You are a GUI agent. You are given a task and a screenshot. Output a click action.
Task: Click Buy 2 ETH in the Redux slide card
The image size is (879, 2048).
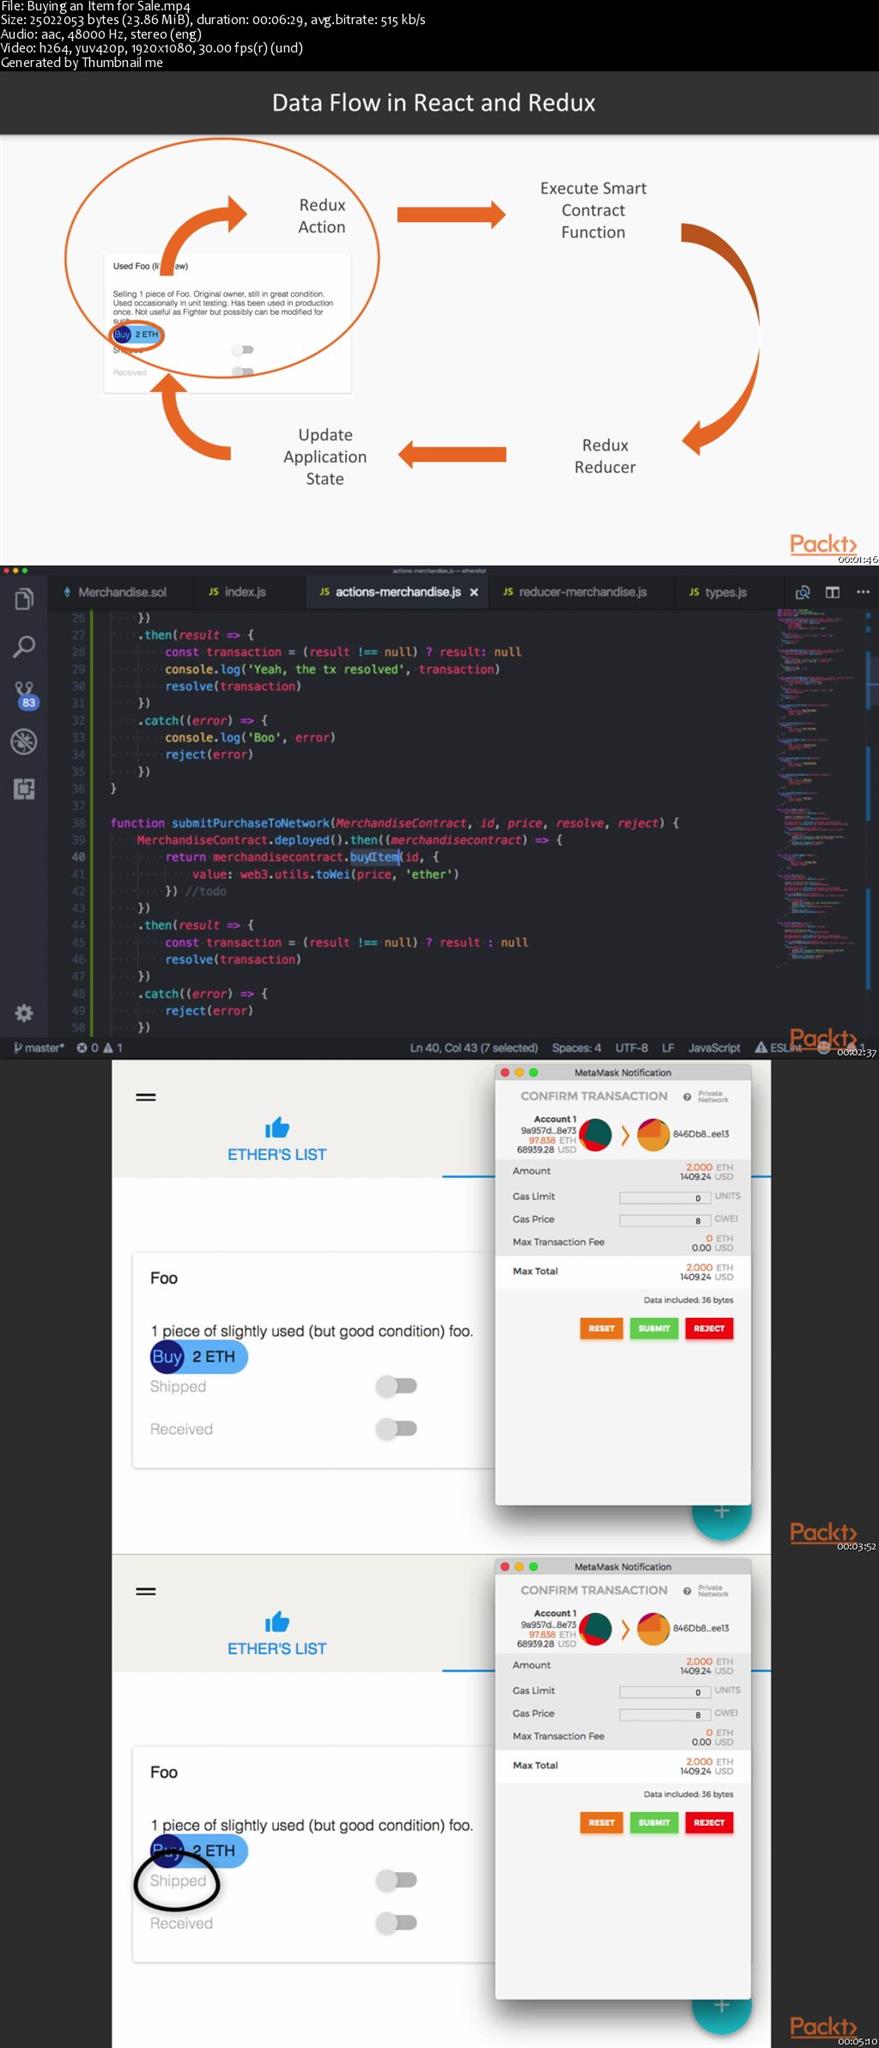[x=137, y=335]
